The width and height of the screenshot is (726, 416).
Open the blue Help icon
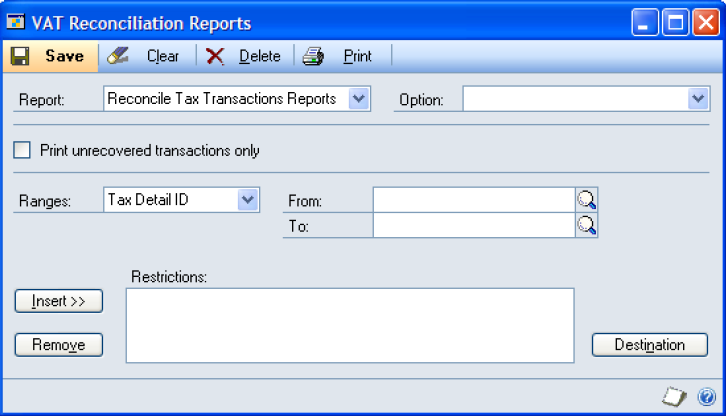tap(704, 397)
